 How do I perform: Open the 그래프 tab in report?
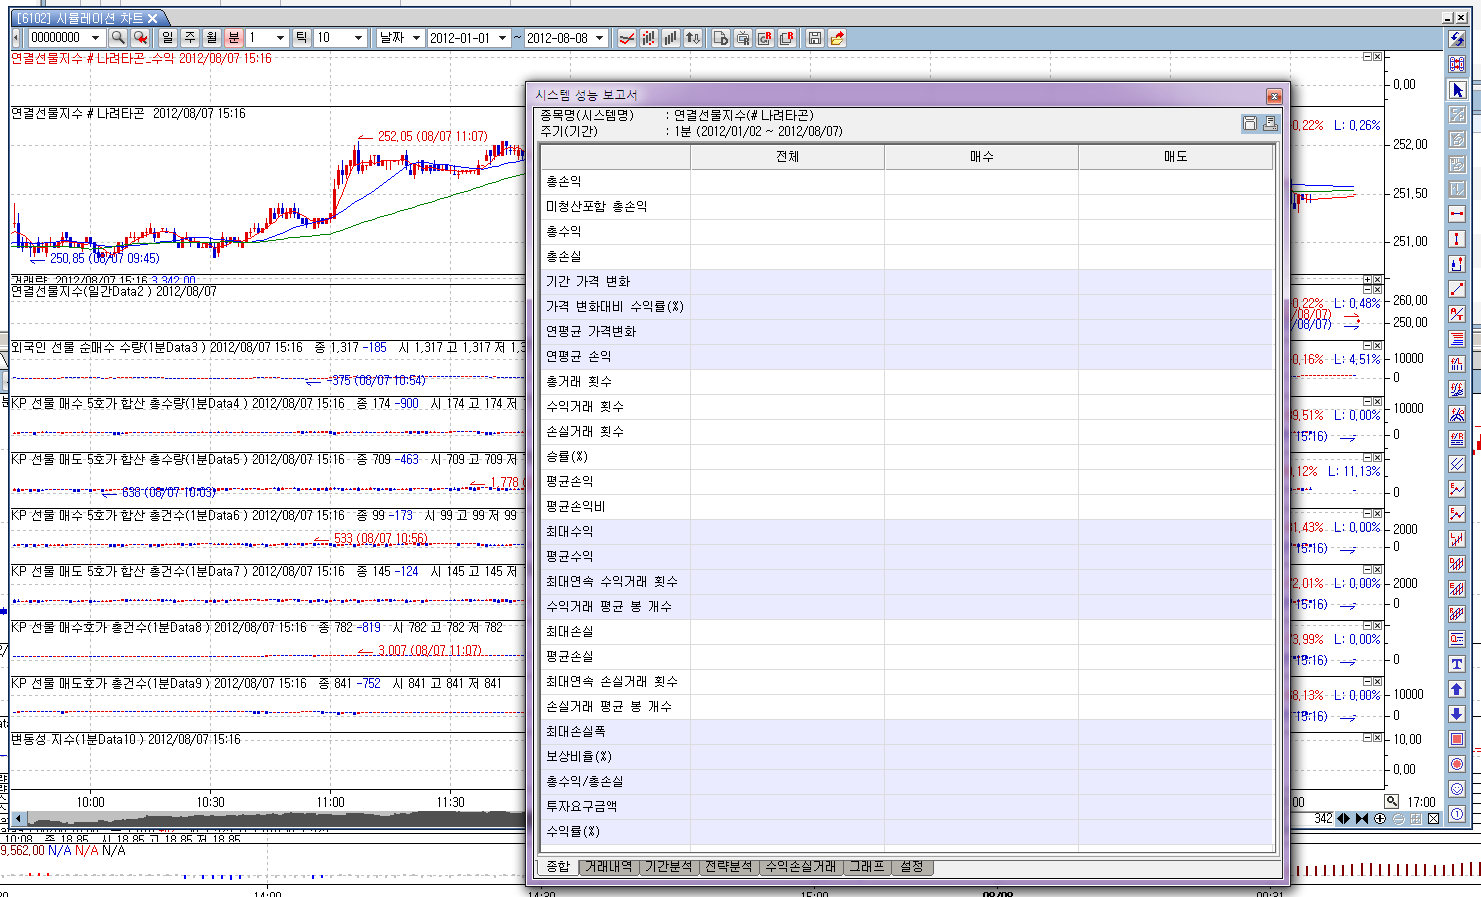click(866, 867)
